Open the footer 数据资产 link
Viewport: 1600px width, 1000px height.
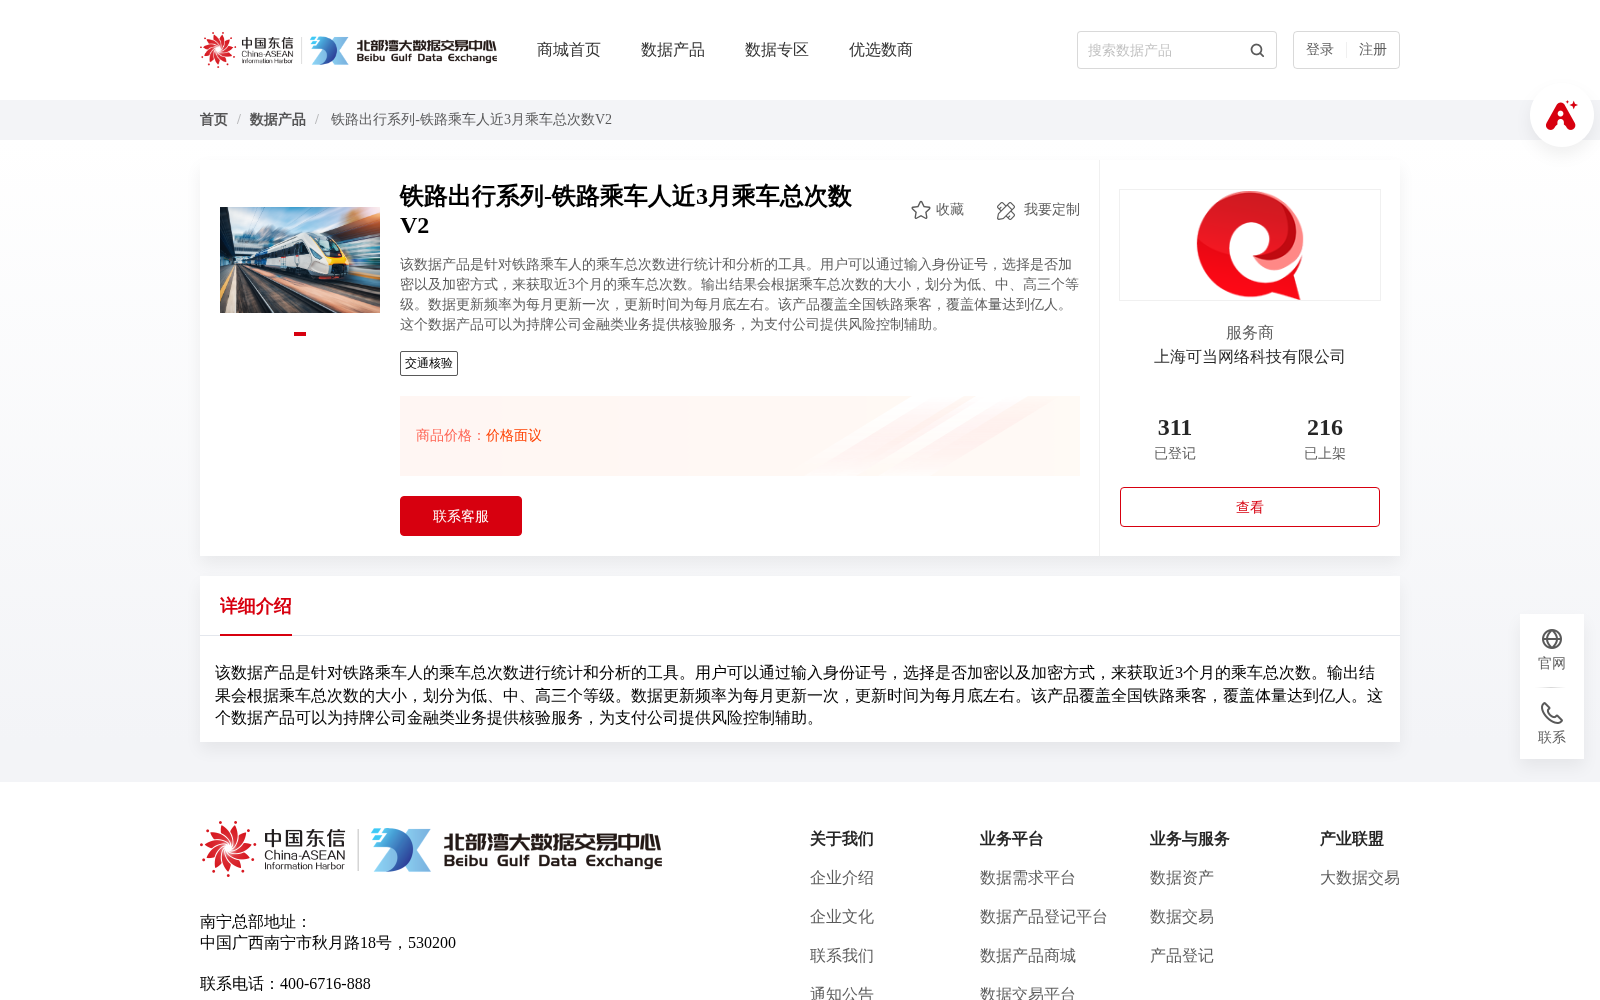point(1182,878)
